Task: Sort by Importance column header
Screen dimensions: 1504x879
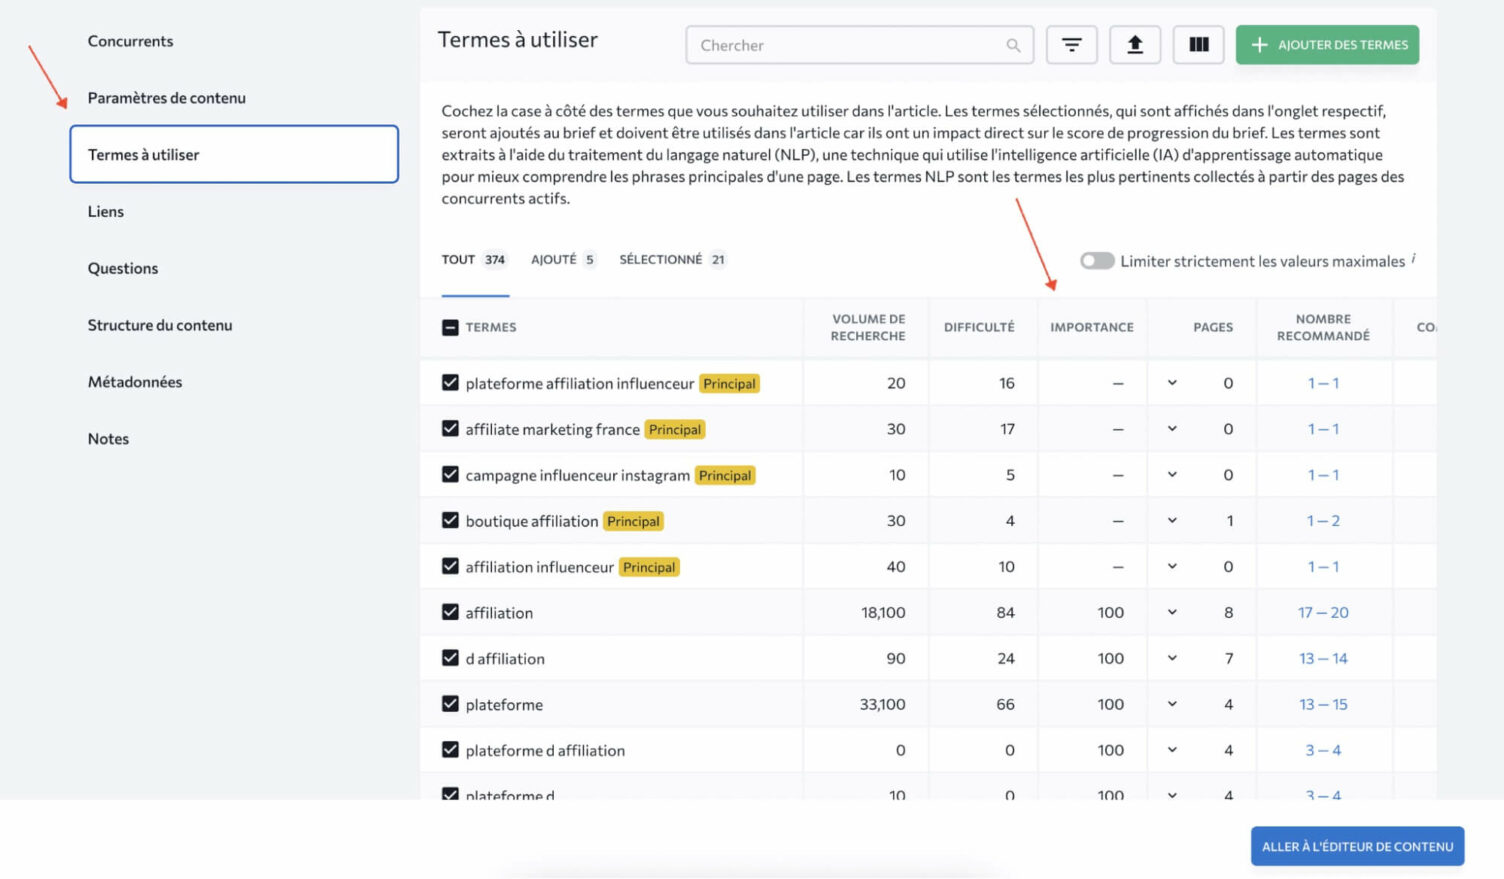Action: point(1092,327)
